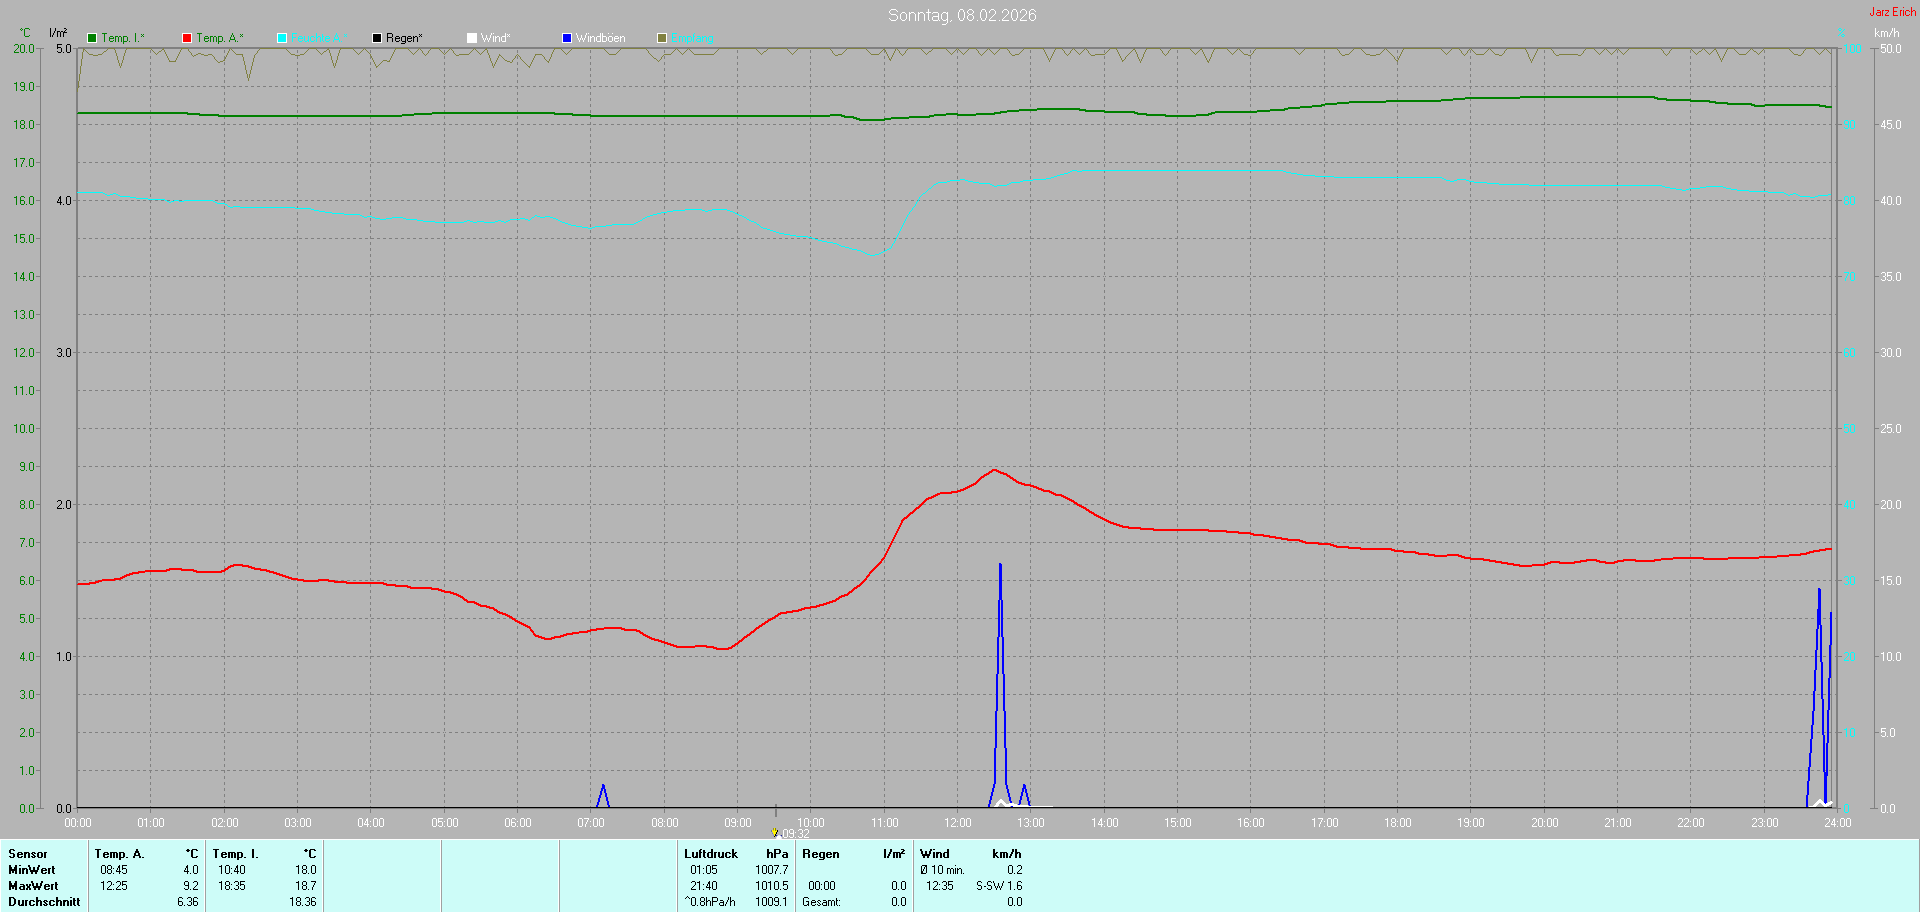Click the 18:00 time axis label

[1398, 823]
